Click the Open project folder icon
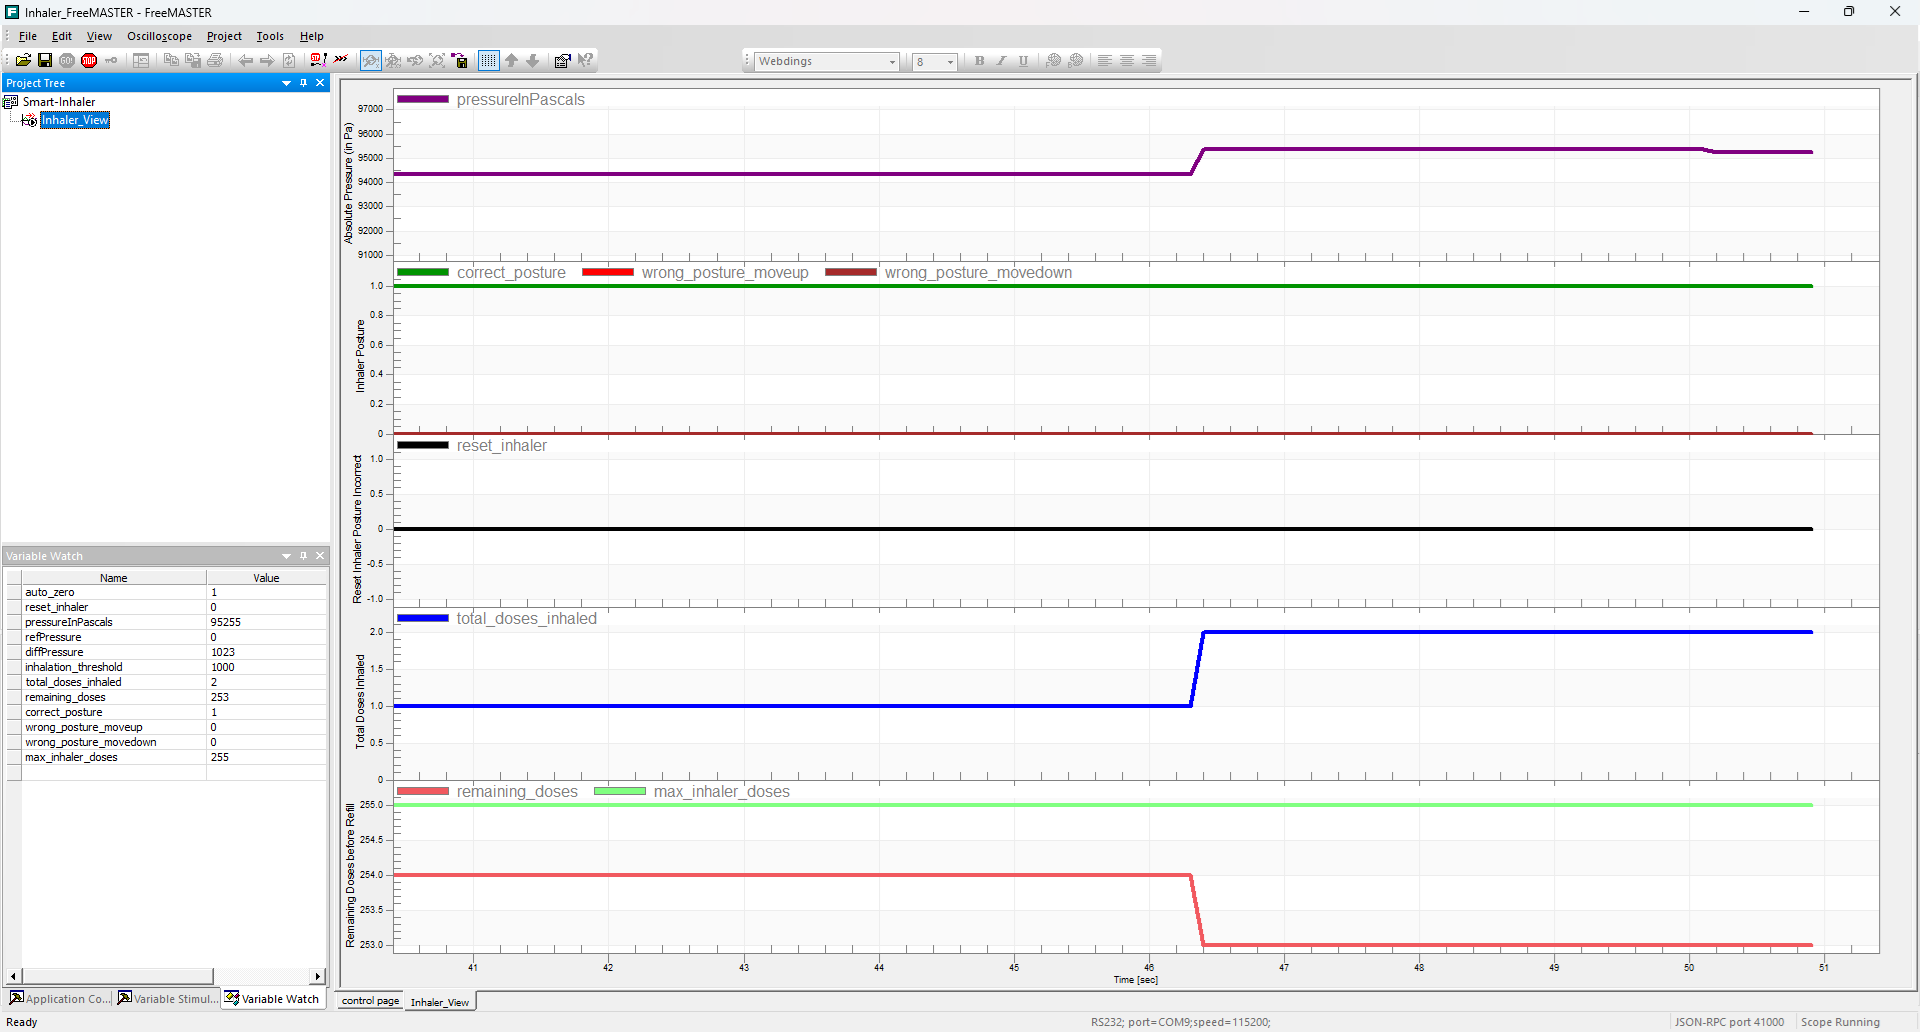1920x1032 pixels. click(x=23, y=61)
